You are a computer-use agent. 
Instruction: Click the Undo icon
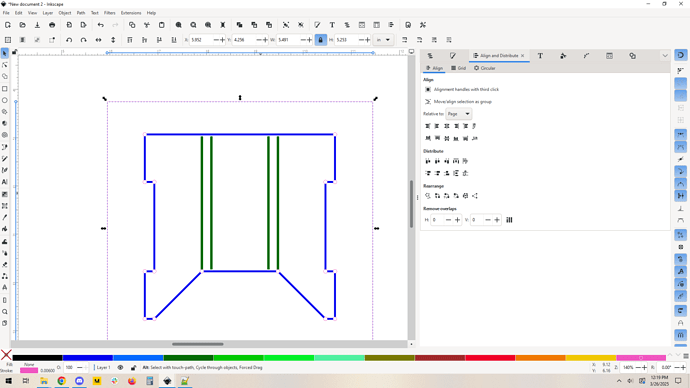tap(101, 25)
